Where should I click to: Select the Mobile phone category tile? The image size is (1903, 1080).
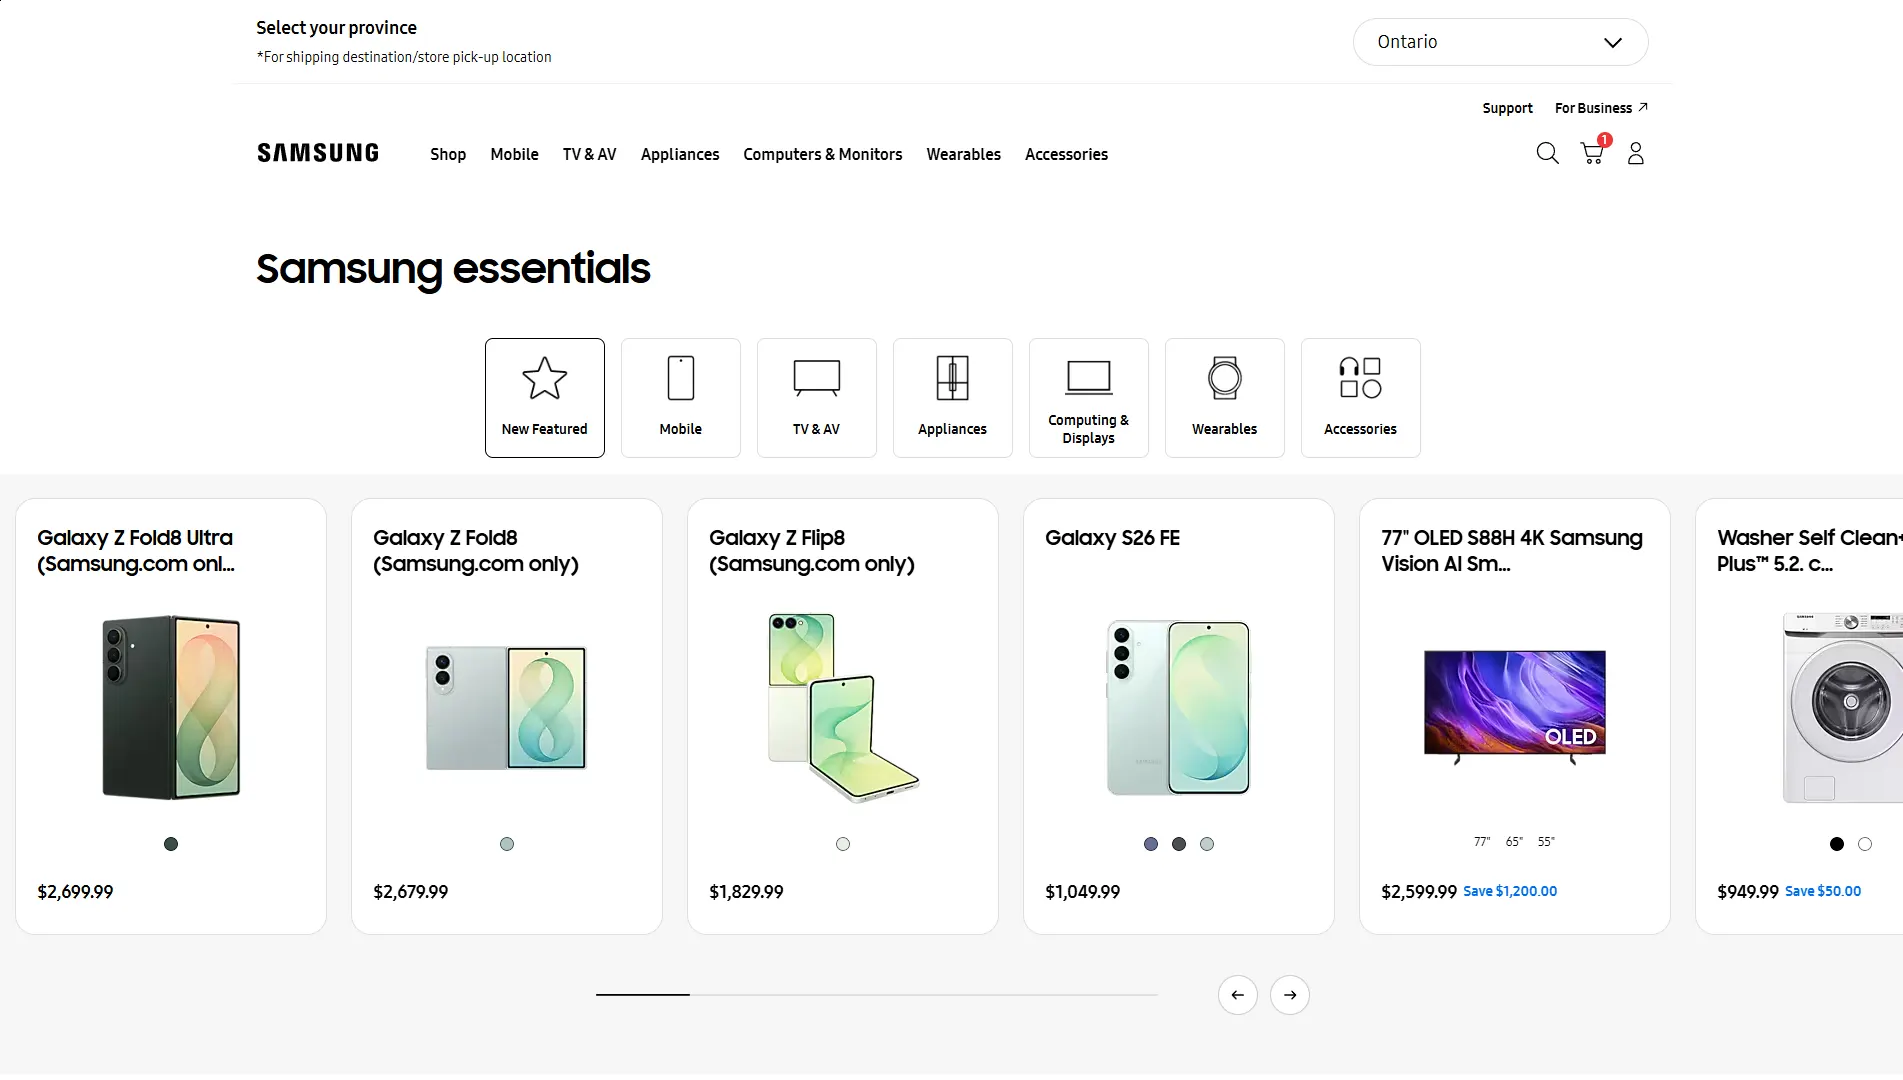[681, 398]
